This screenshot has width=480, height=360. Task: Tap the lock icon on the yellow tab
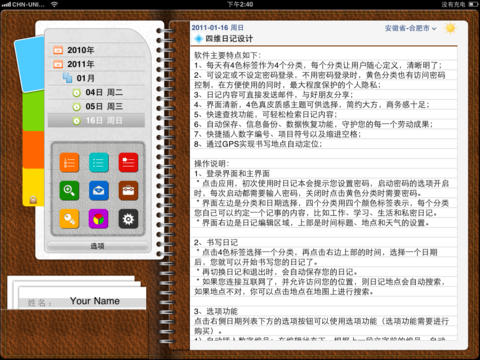pos(33,199)
